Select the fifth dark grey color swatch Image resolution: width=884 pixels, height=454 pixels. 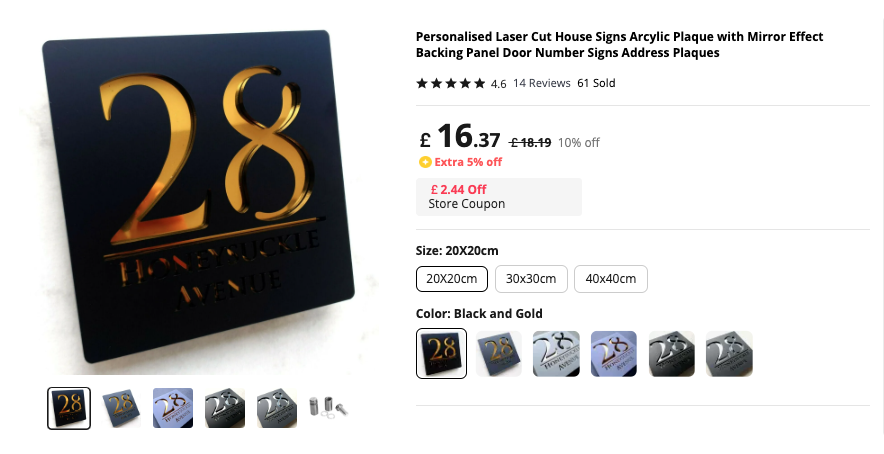(671, 354)
